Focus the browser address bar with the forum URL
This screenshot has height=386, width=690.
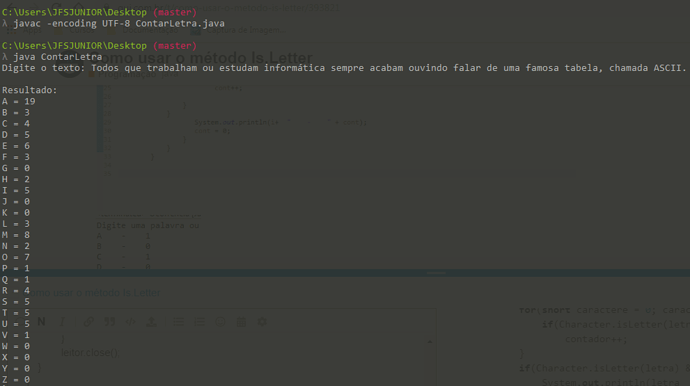(229, 7)
